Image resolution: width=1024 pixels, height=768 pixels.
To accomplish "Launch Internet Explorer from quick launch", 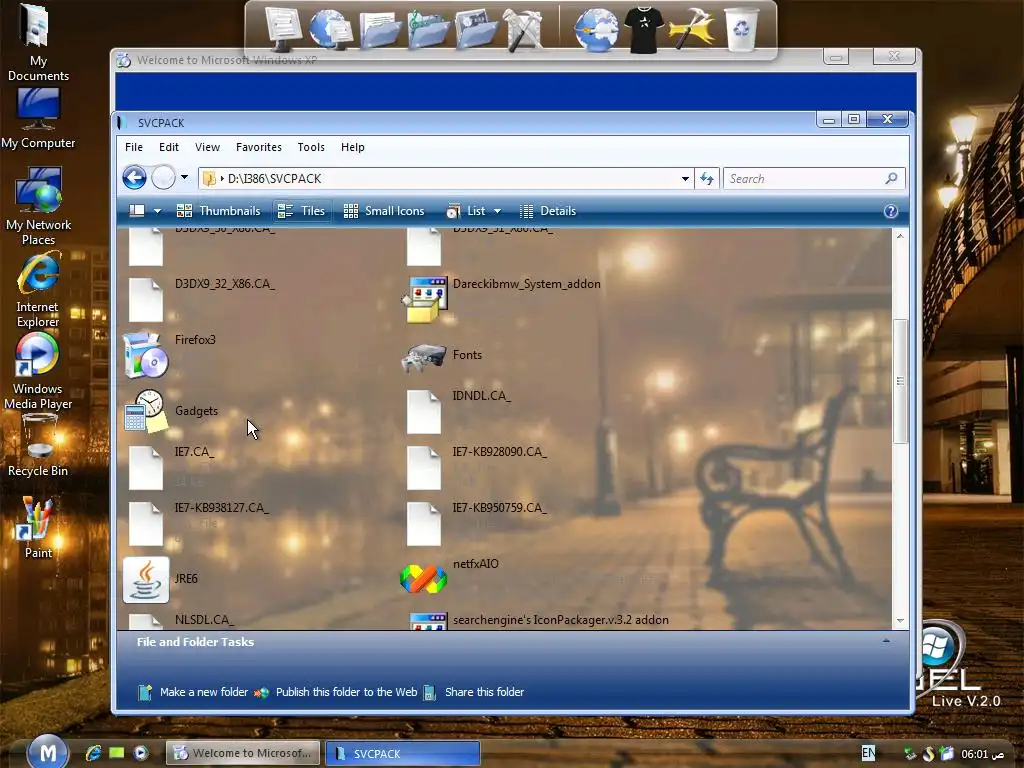I will click(x=93, y=753).
